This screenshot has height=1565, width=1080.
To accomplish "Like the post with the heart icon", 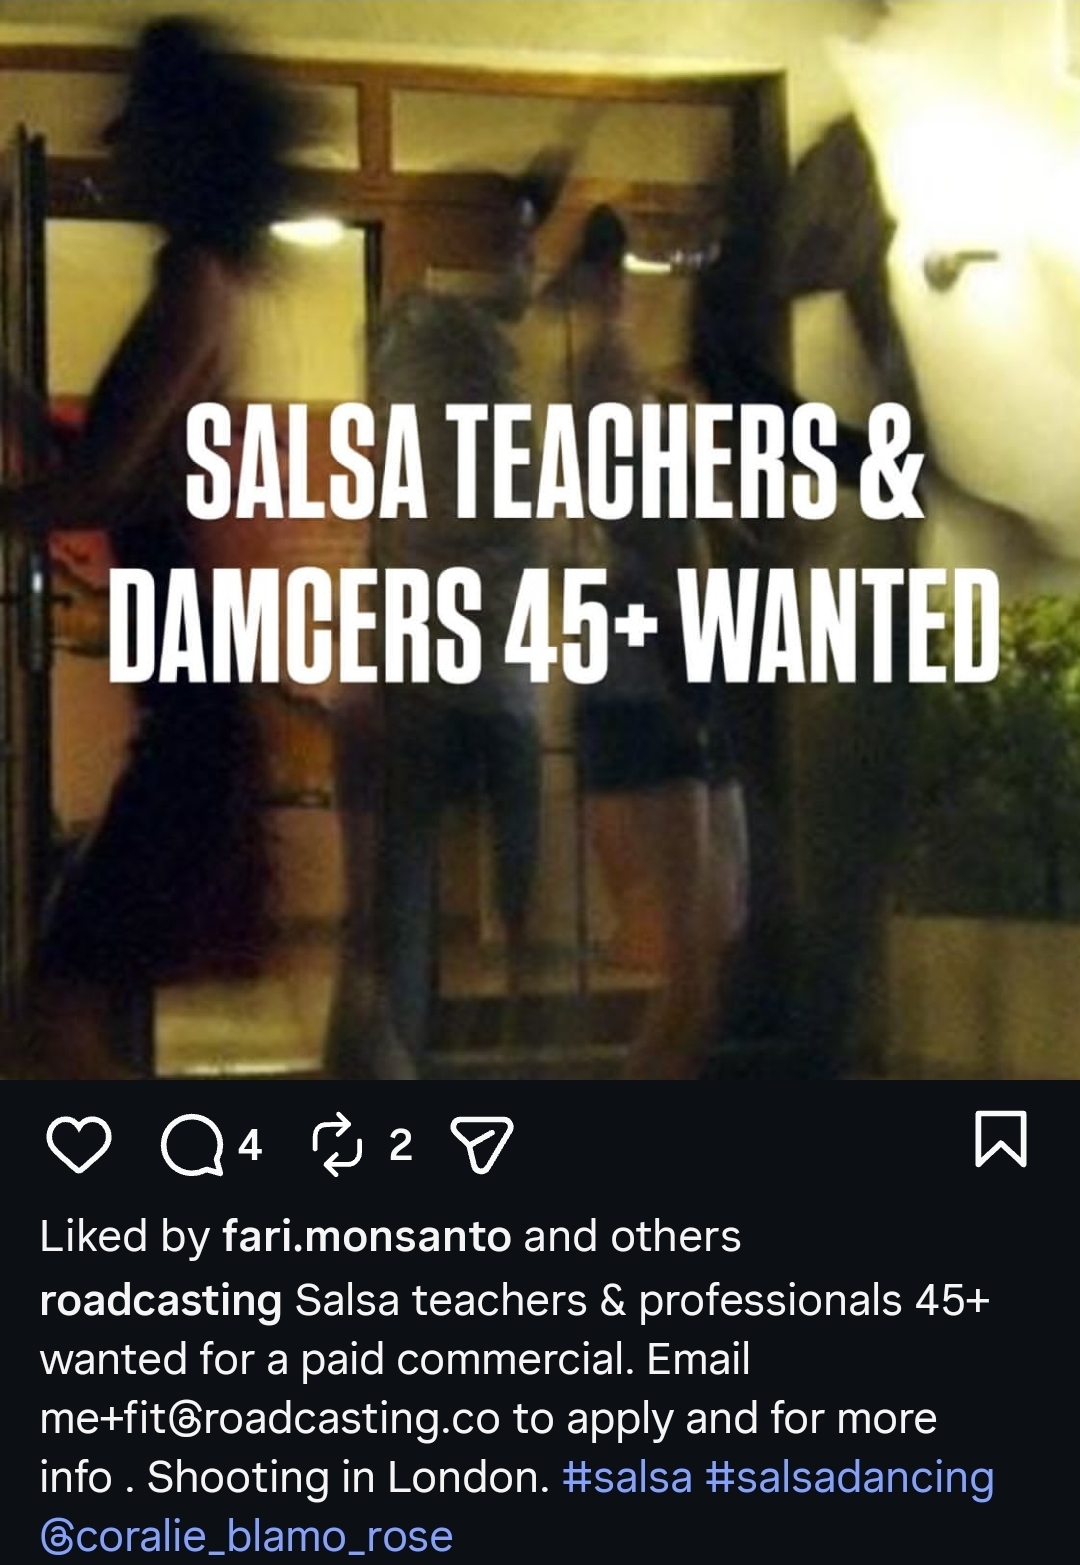I will pos(79,1144).
